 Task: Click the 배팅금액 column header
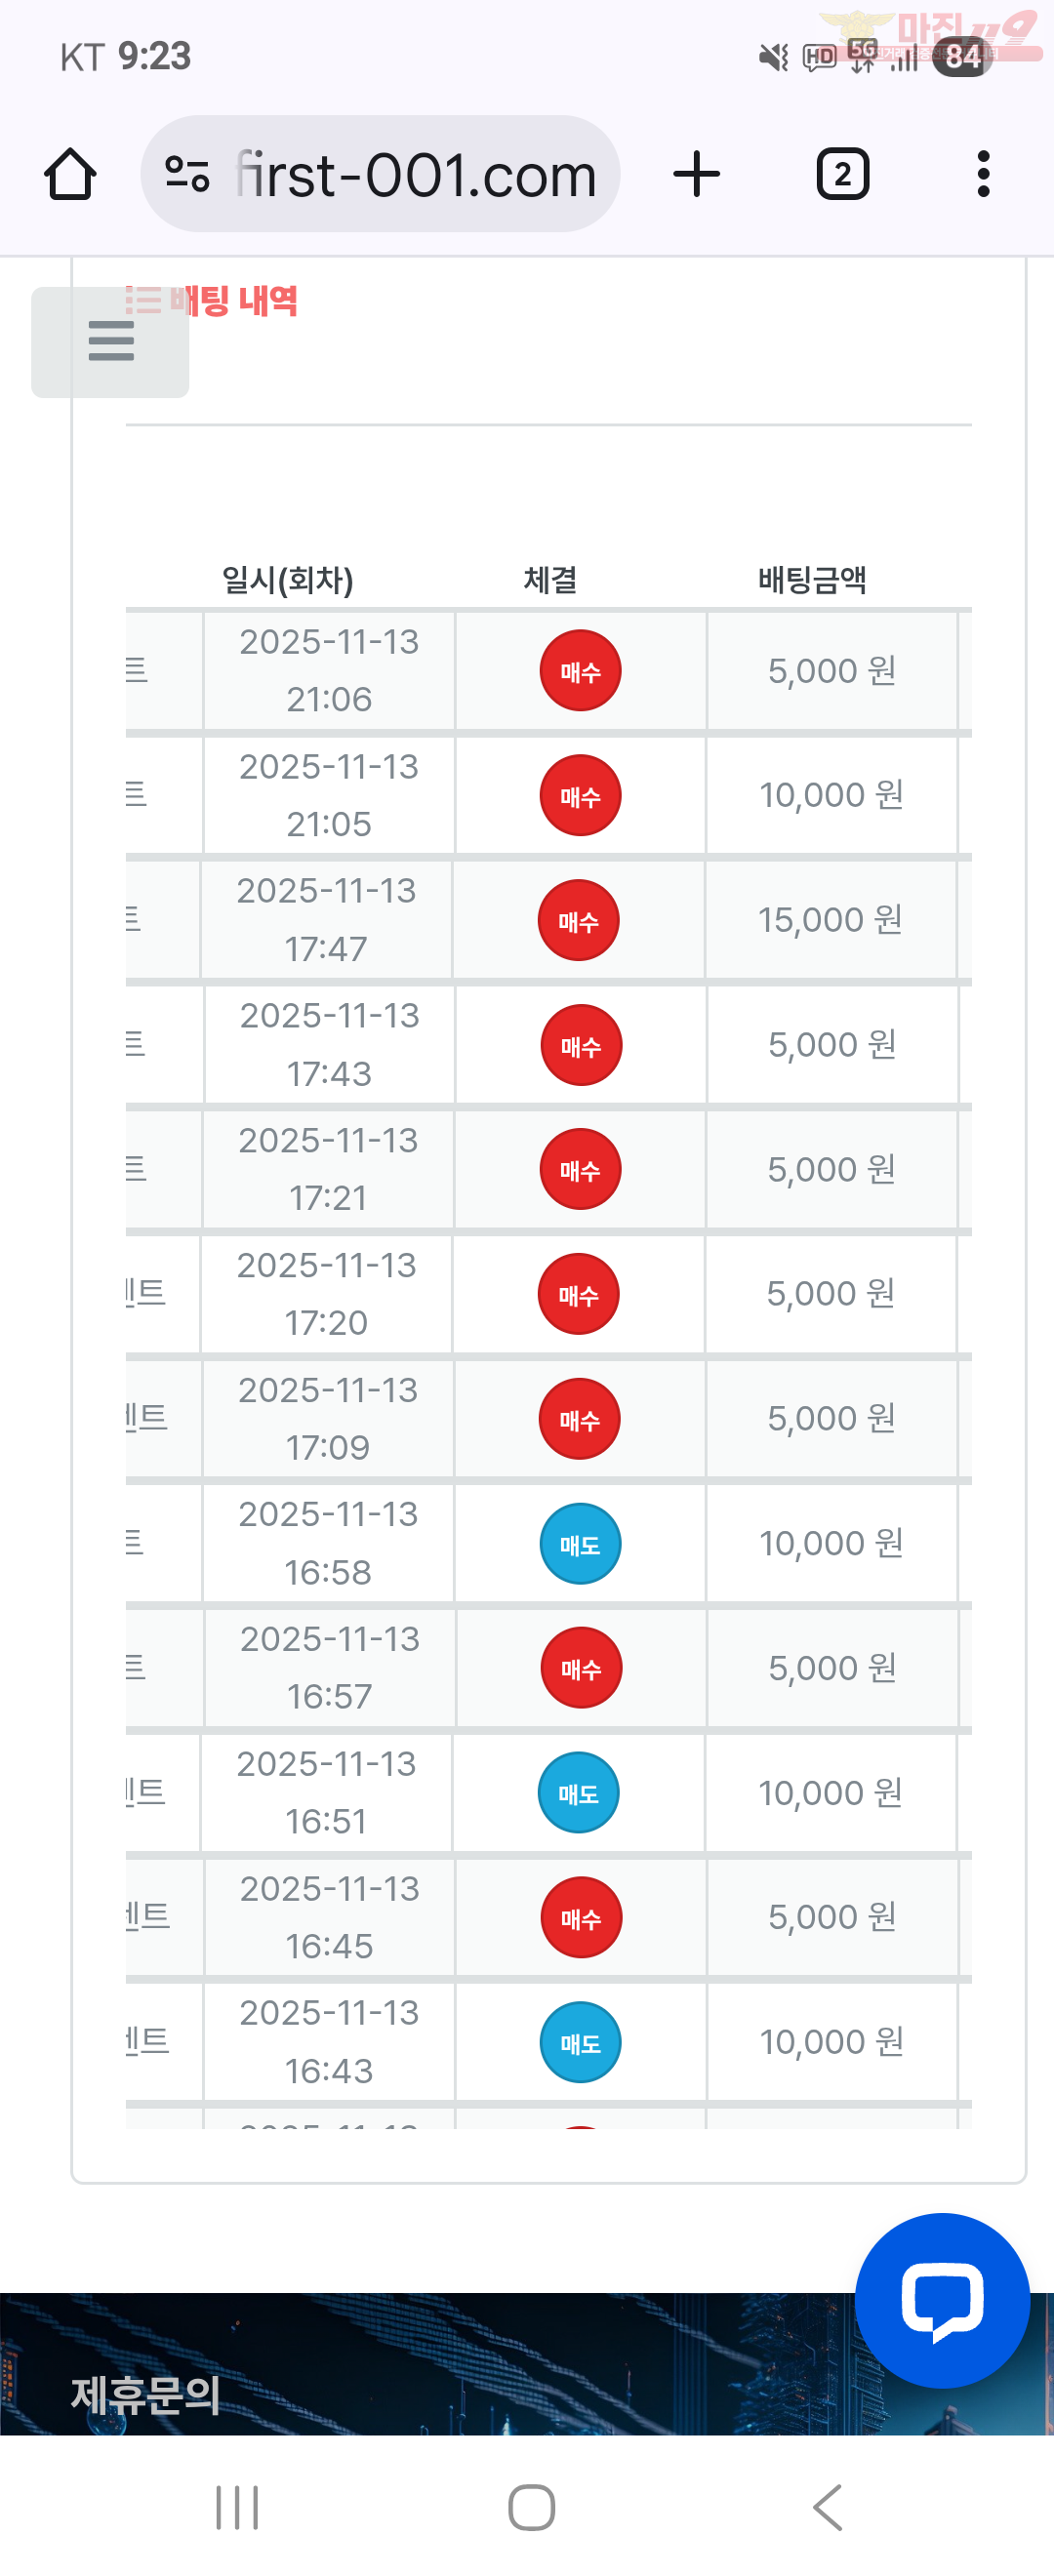(812, 580)
